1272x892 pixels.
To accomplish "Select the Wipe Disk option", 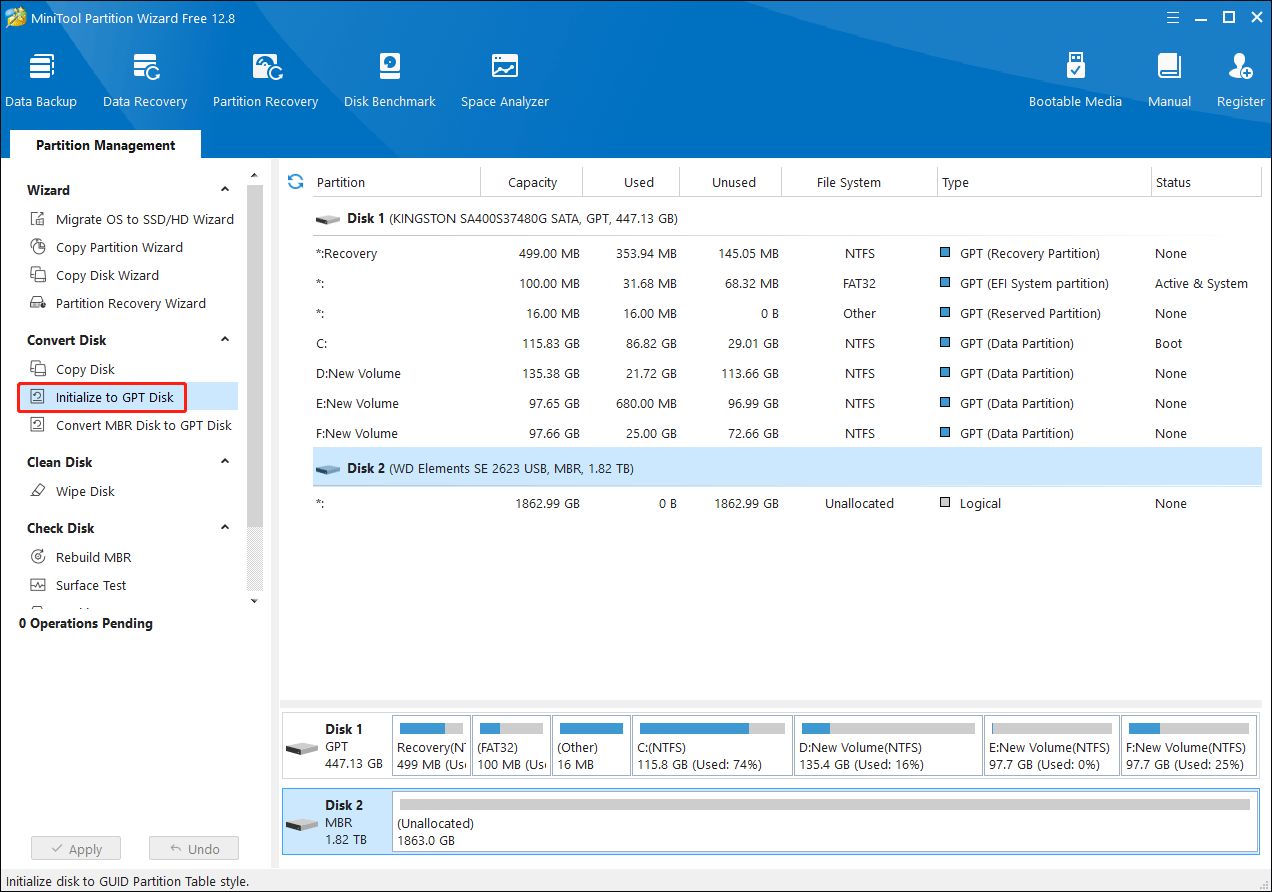I will pyautogui.click(x=85, y=491).
